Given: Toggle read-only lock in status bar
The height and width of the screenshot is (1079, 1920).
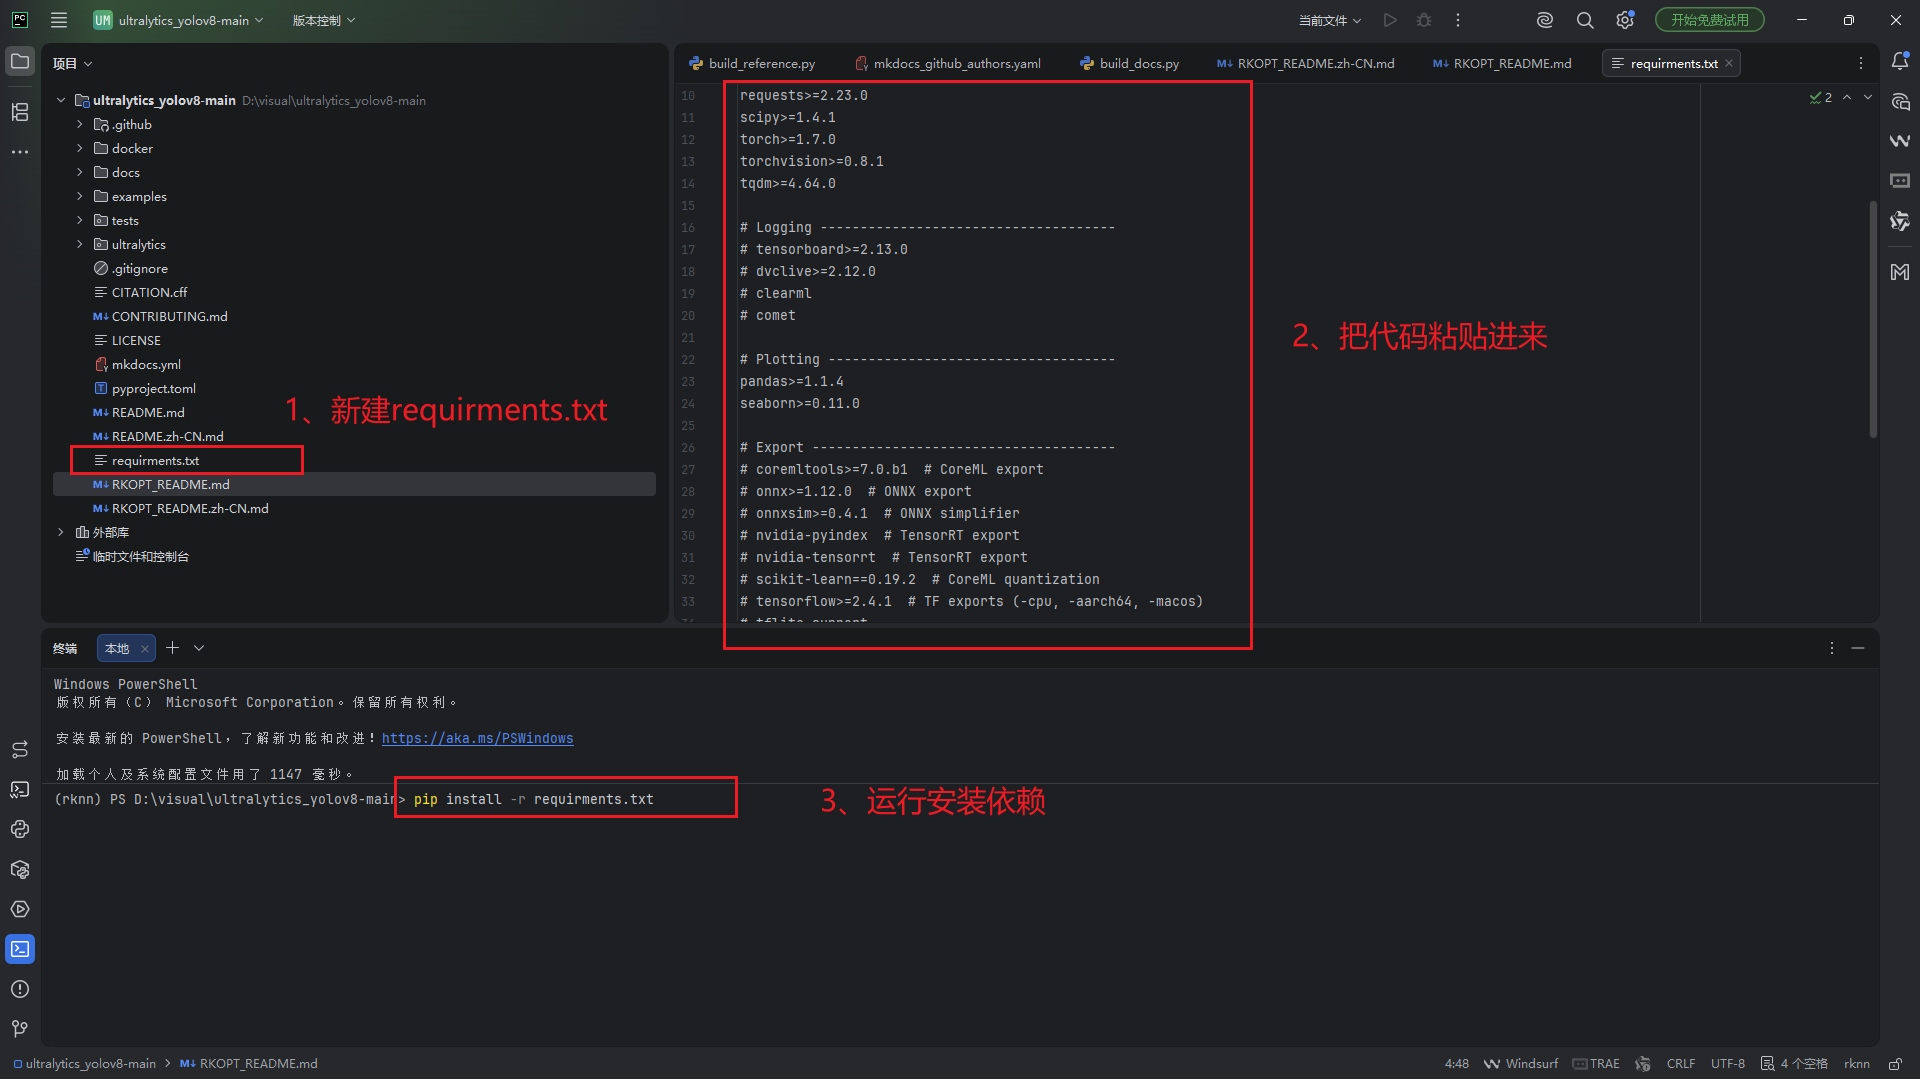Looking at the screenshot, I should pos(1895,1064).
